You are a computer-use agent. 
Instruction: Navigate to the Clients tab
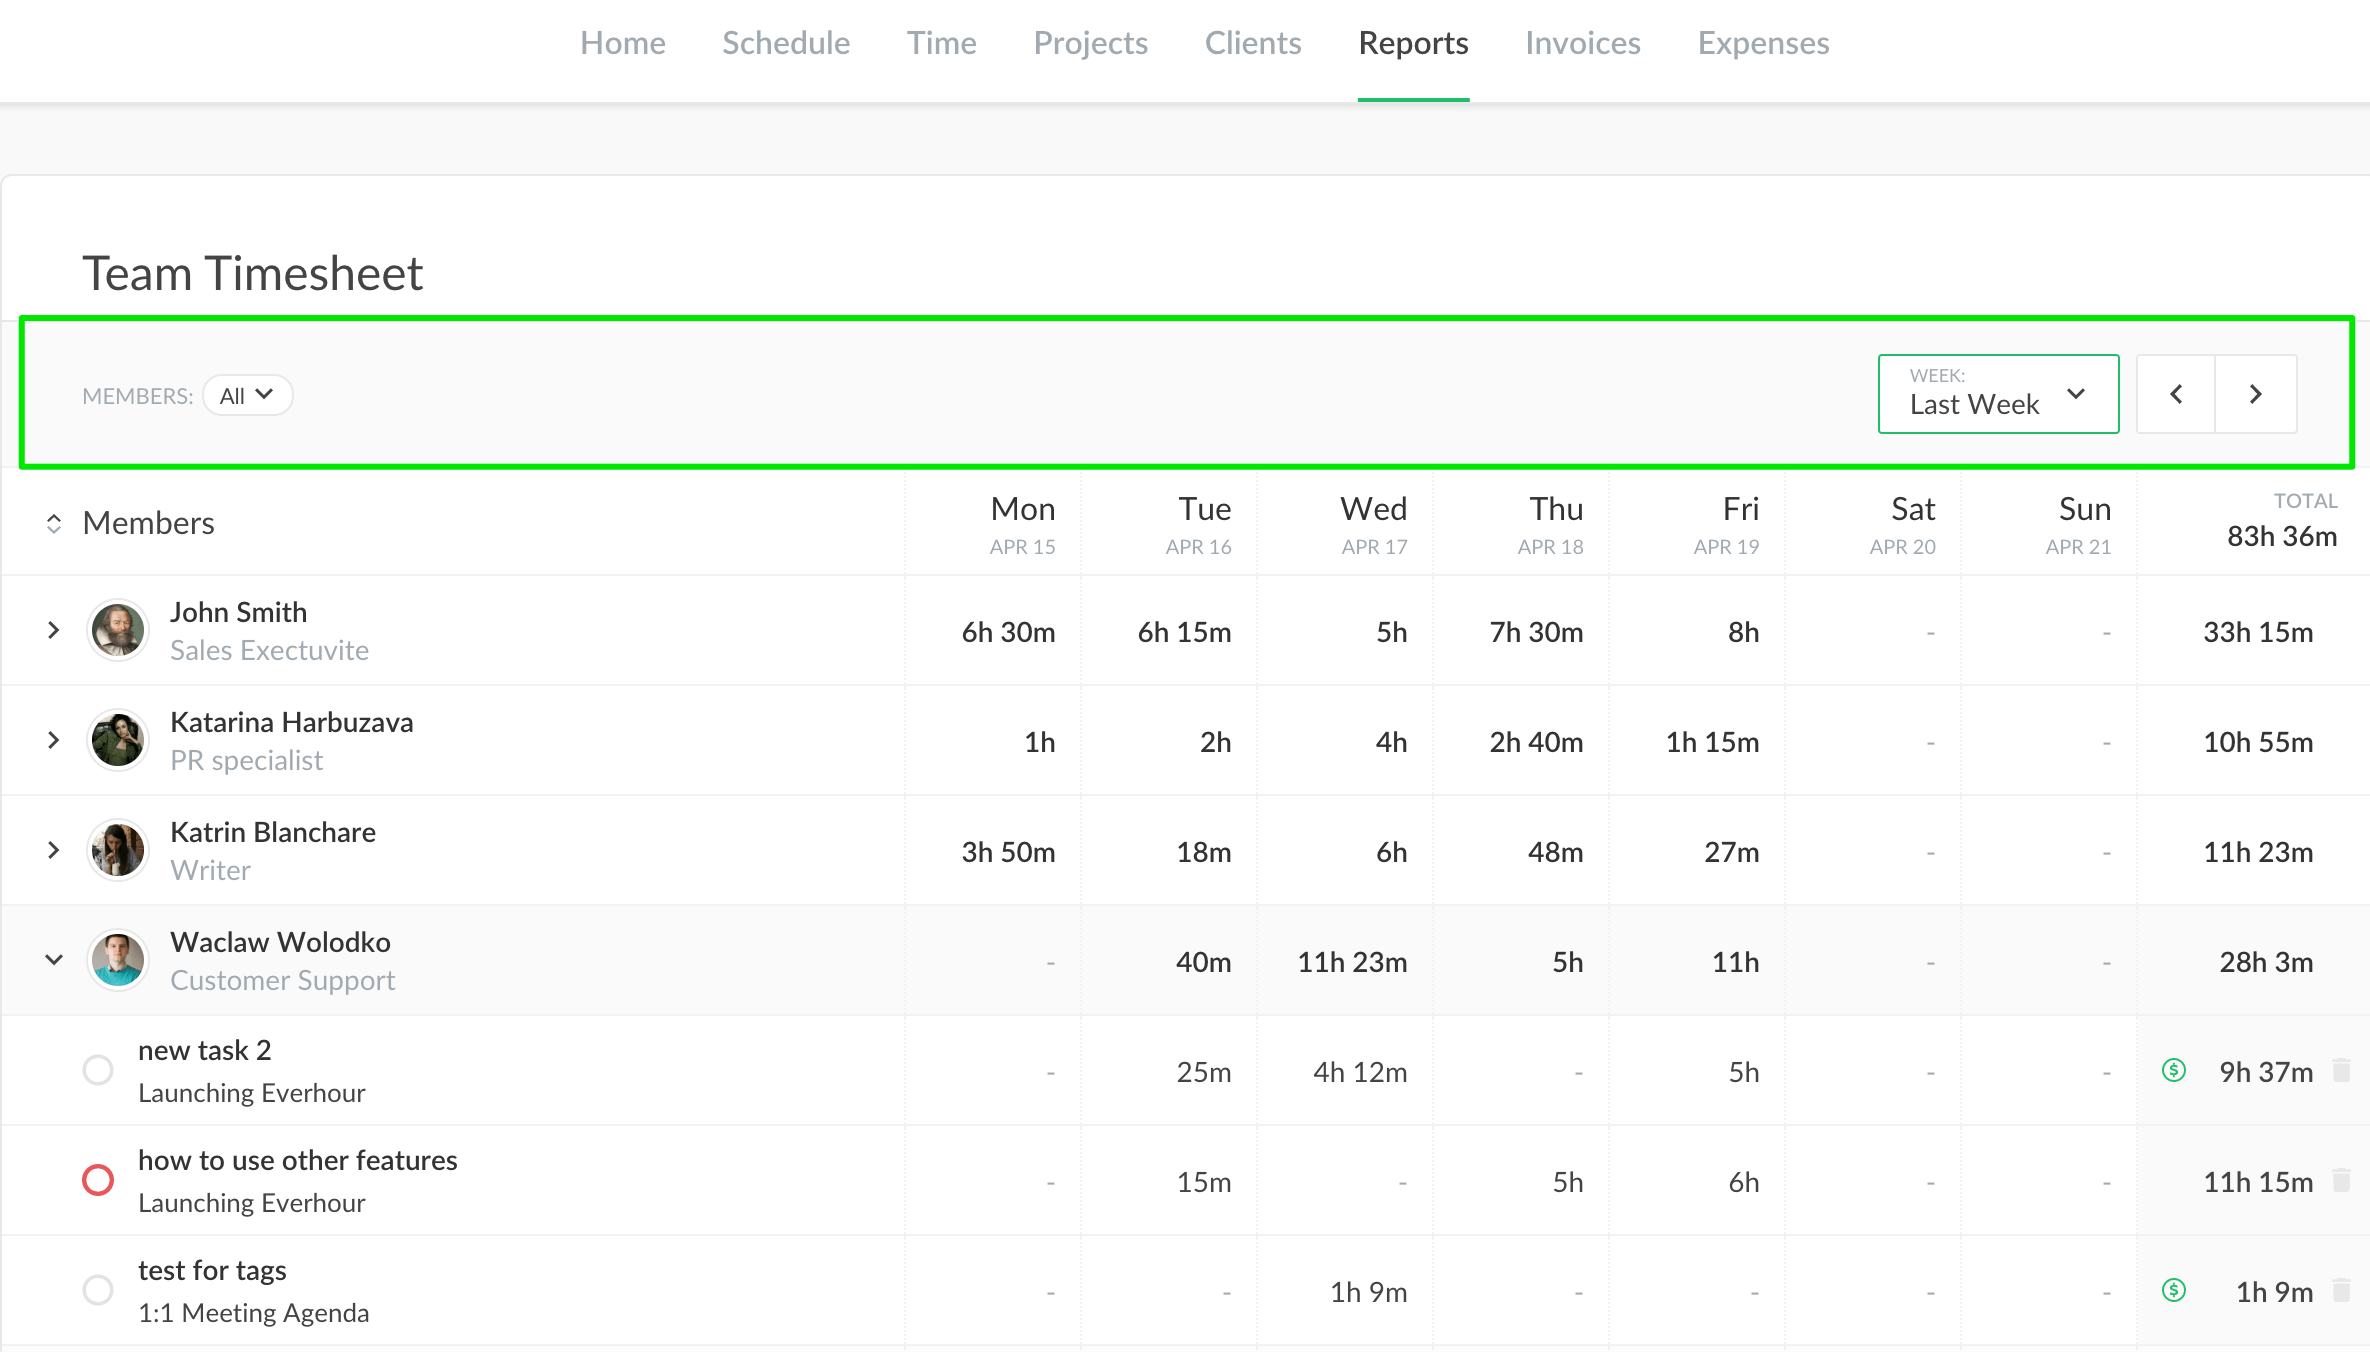pos(1253,43)
